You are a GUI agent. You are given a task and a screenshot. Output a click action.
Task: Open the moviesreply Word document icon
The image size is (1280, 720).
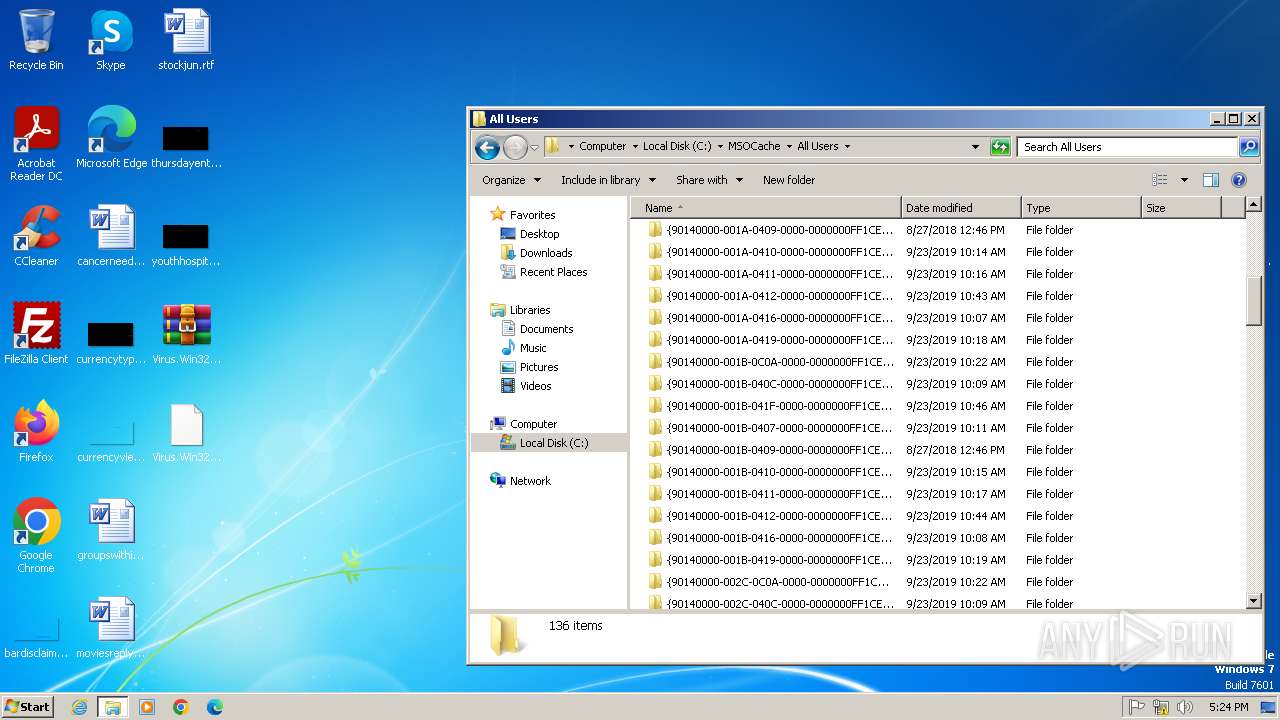111,628
